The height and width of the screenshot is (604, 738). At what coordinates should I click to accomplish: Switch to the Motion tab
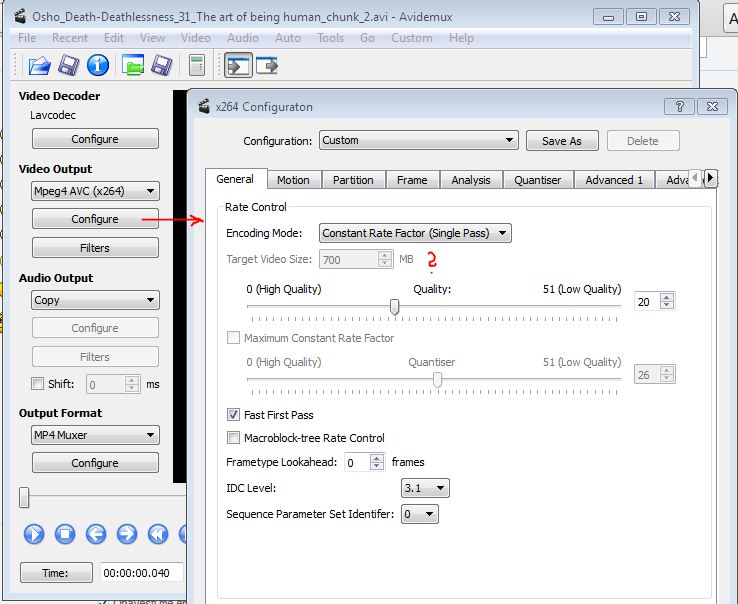(x=293, y=180)
